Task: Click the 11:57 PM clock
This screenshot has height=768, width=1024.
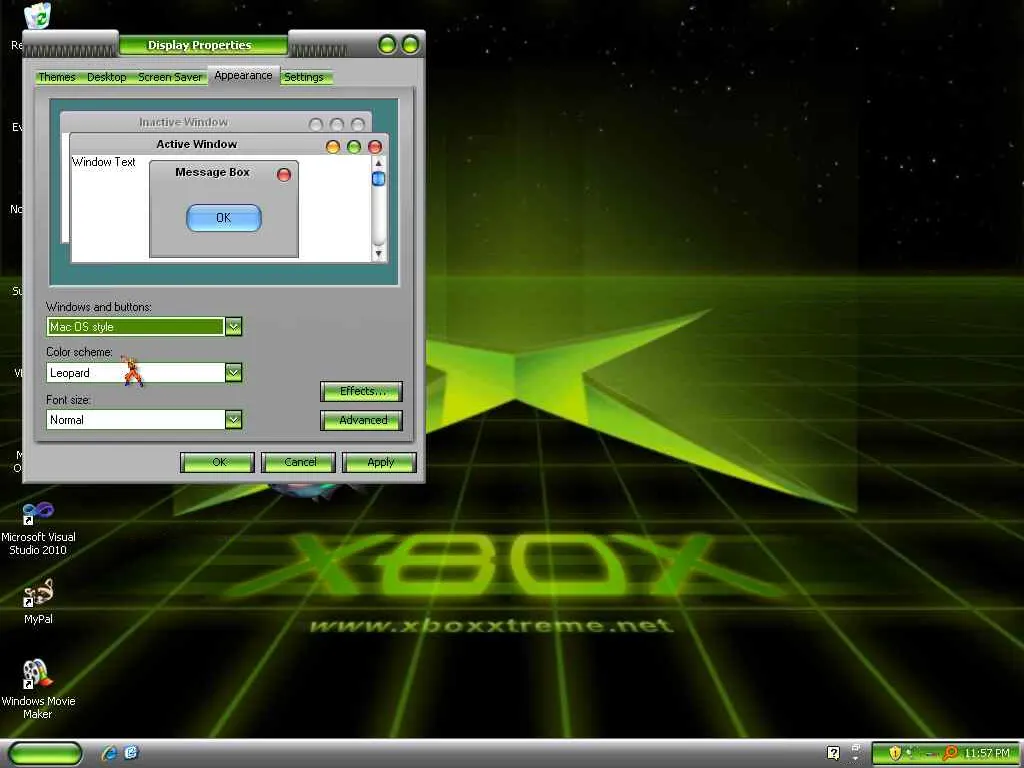Action: (986, 754)
